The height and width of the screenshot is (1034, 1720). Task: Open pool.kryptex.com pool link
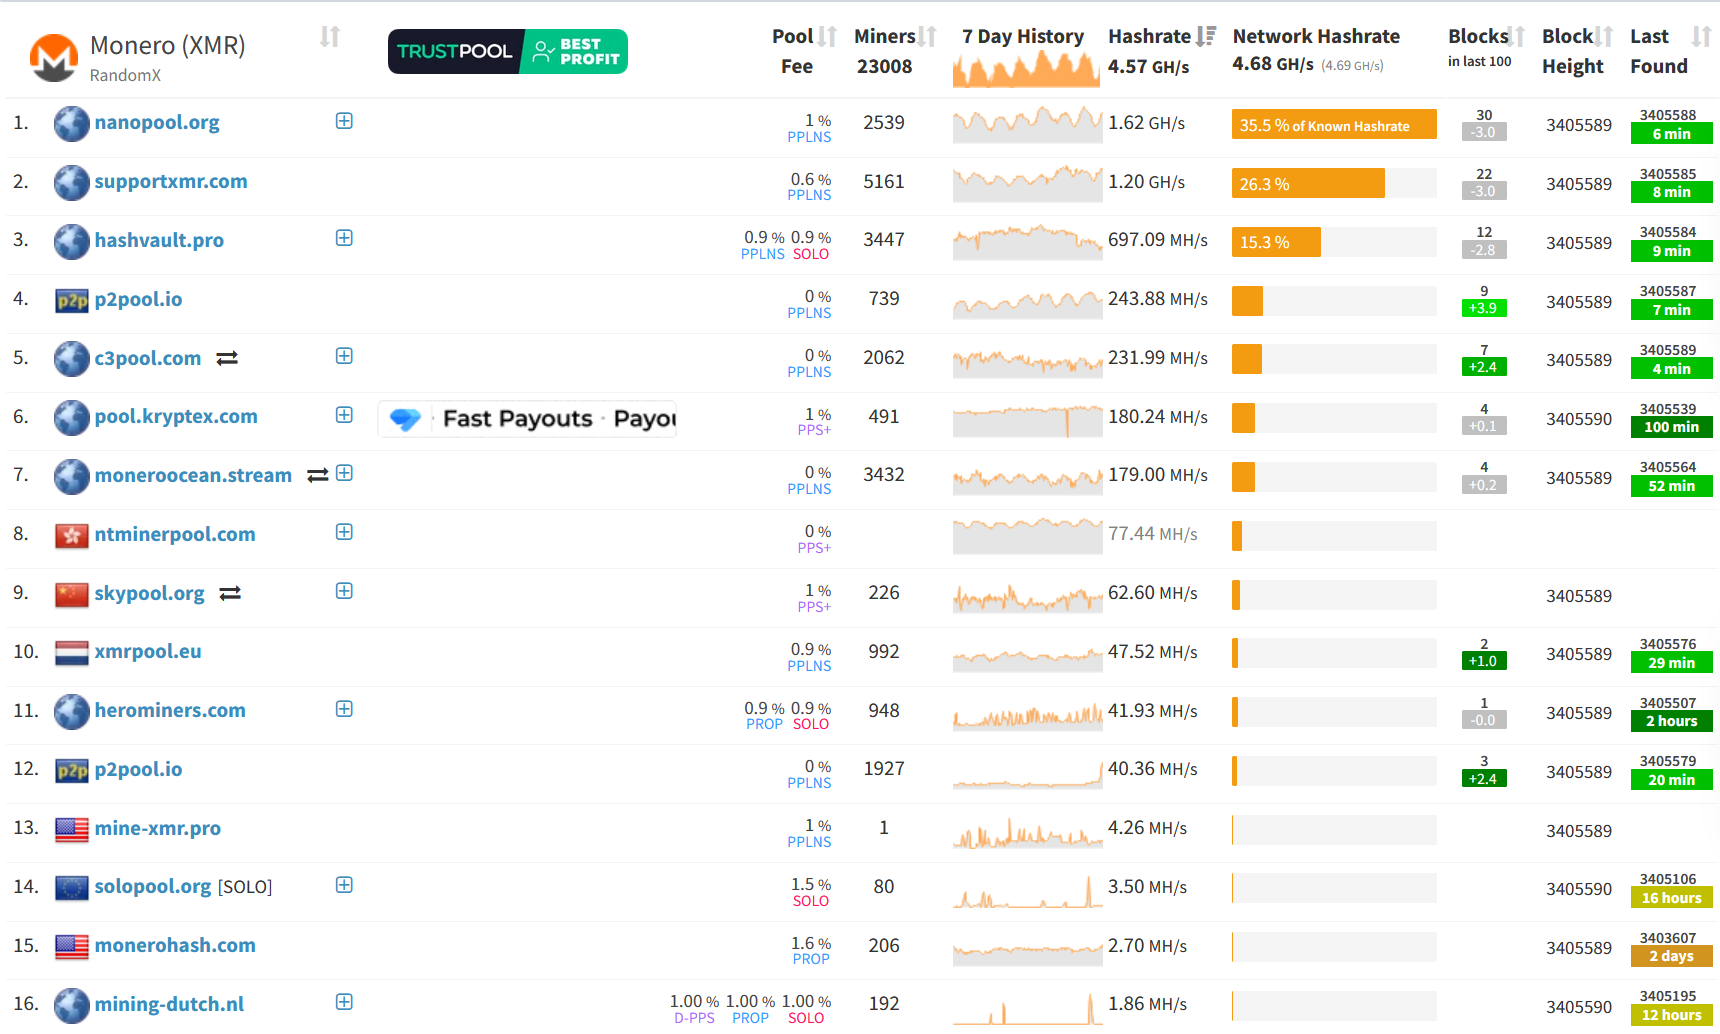176,417
